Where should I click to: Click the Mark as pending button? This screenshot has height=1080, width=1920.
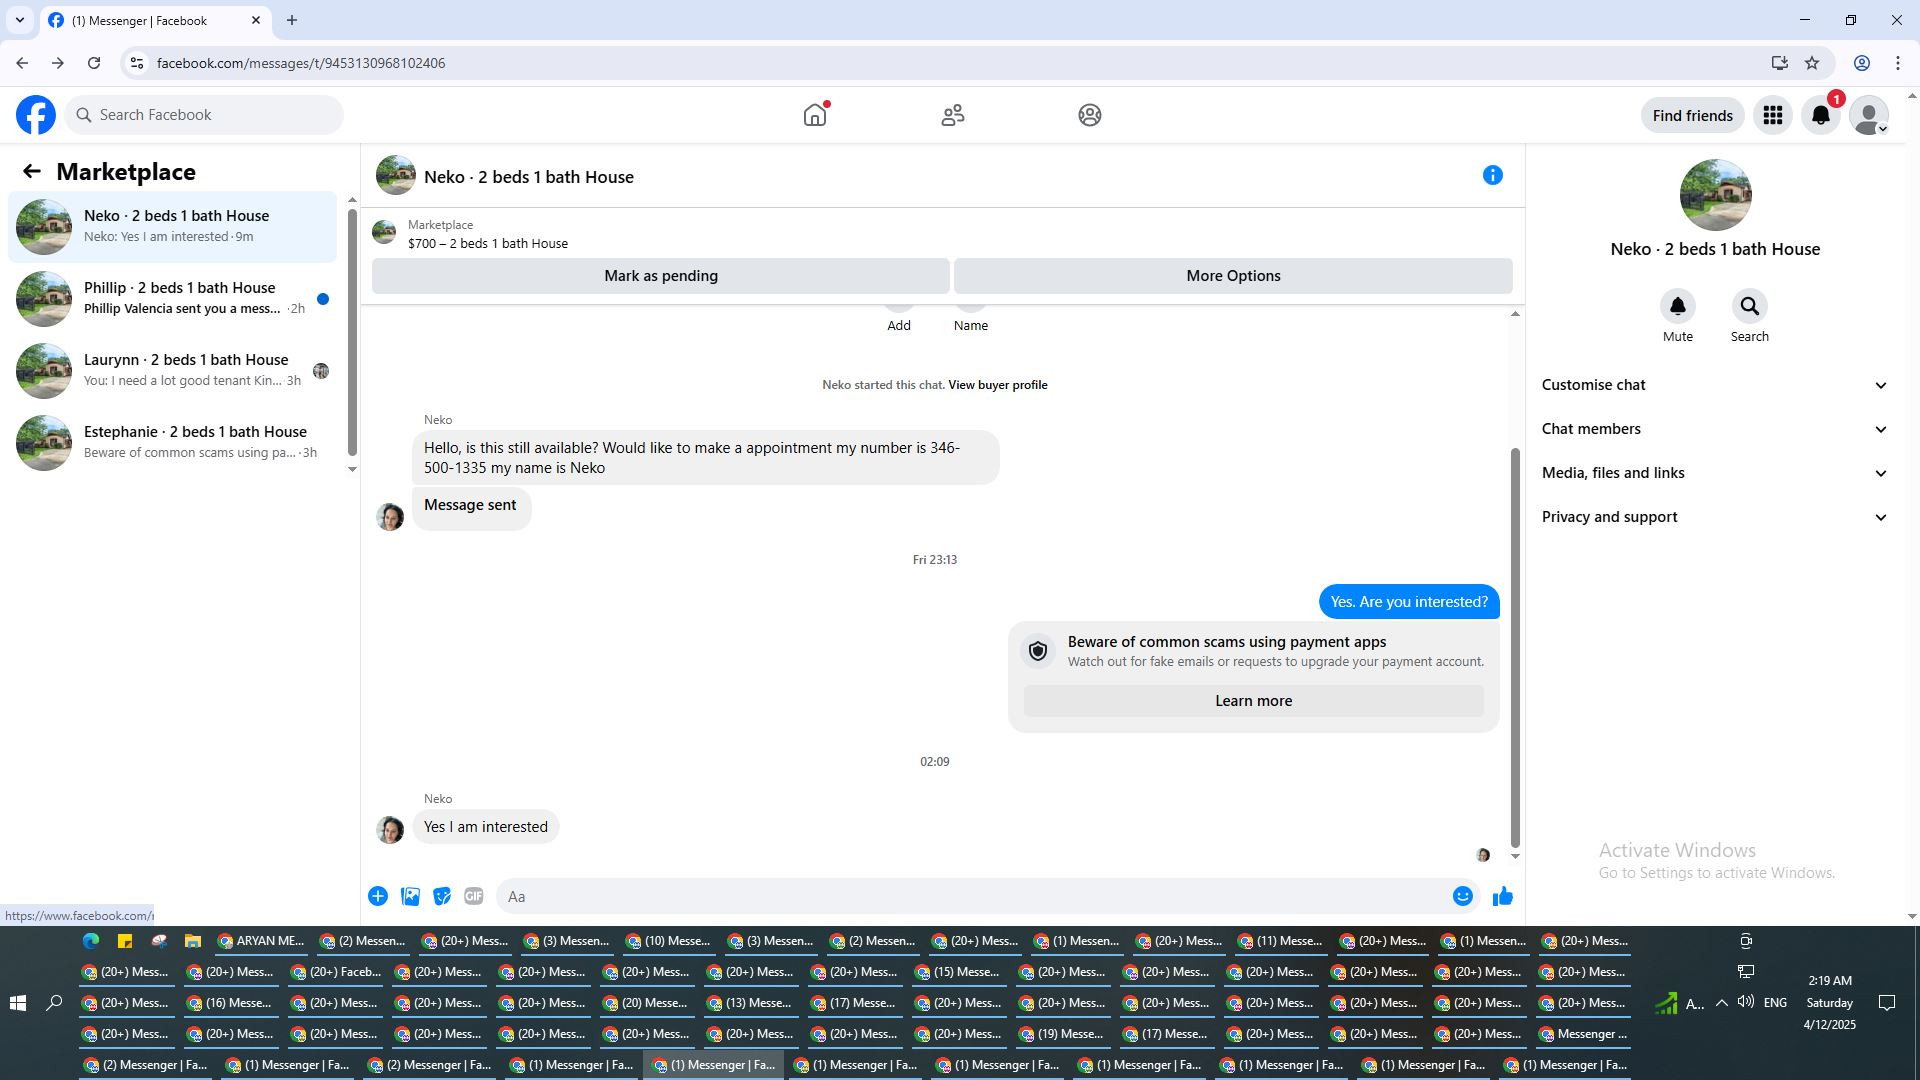661,276
